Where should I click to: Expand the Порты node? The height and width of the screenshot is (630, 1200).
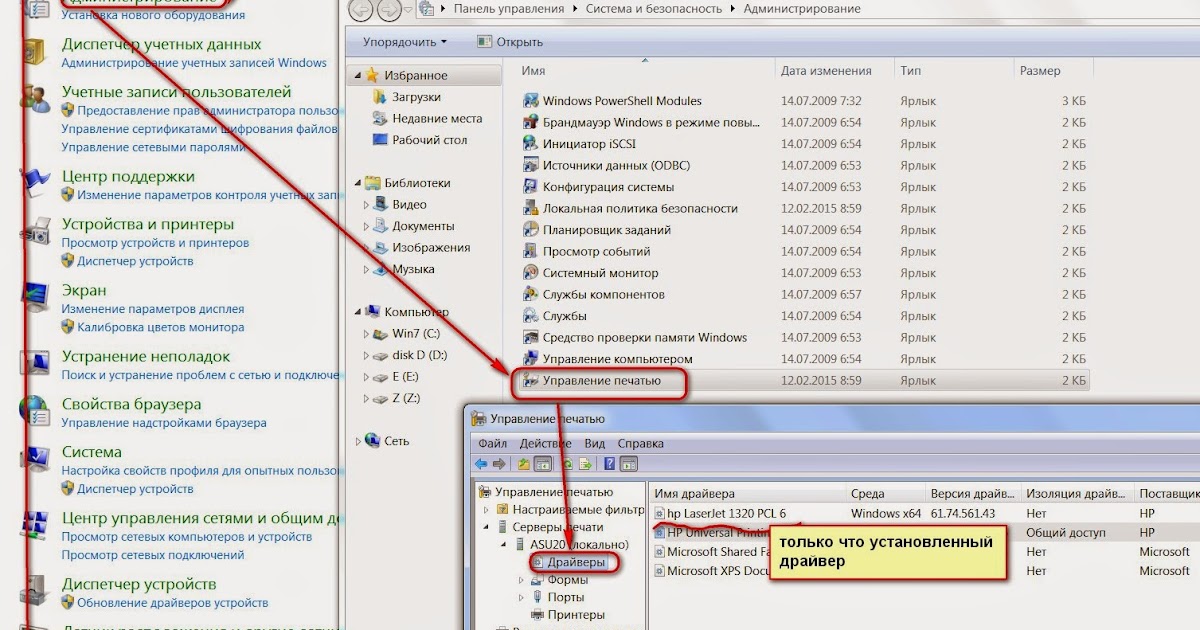(522, 598)
